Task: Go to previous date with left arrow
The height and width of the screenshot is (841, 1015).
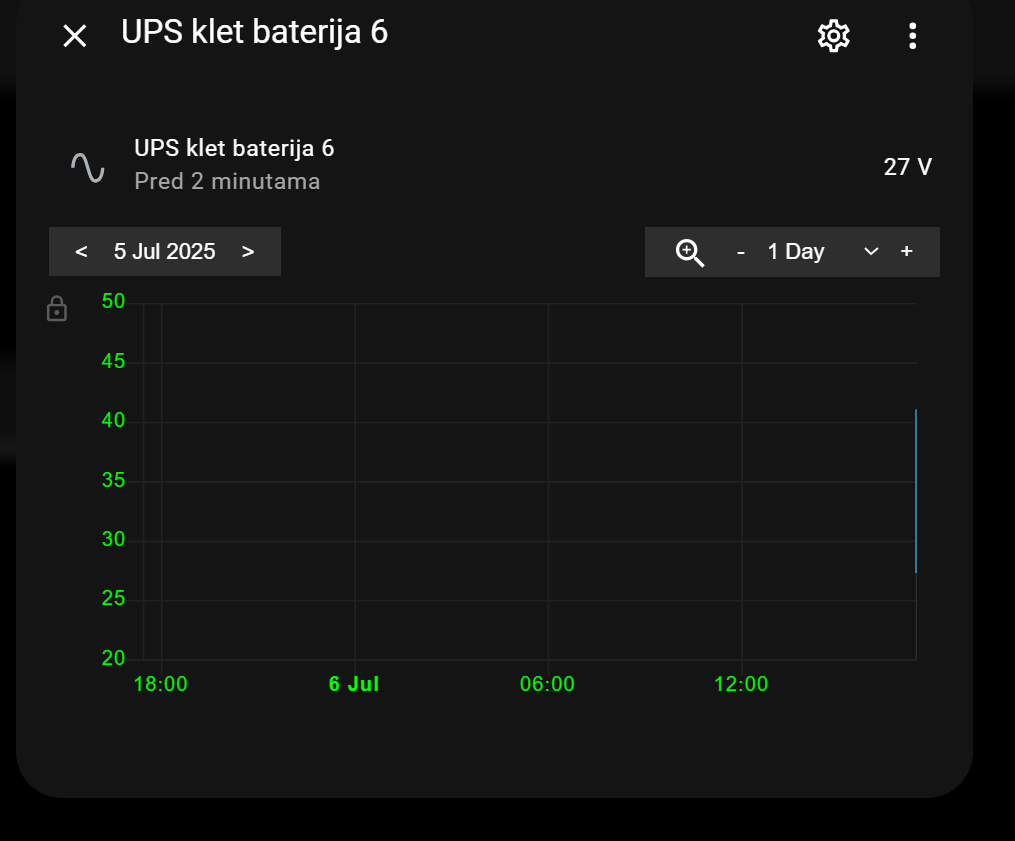Action: [x=81, y=251]
